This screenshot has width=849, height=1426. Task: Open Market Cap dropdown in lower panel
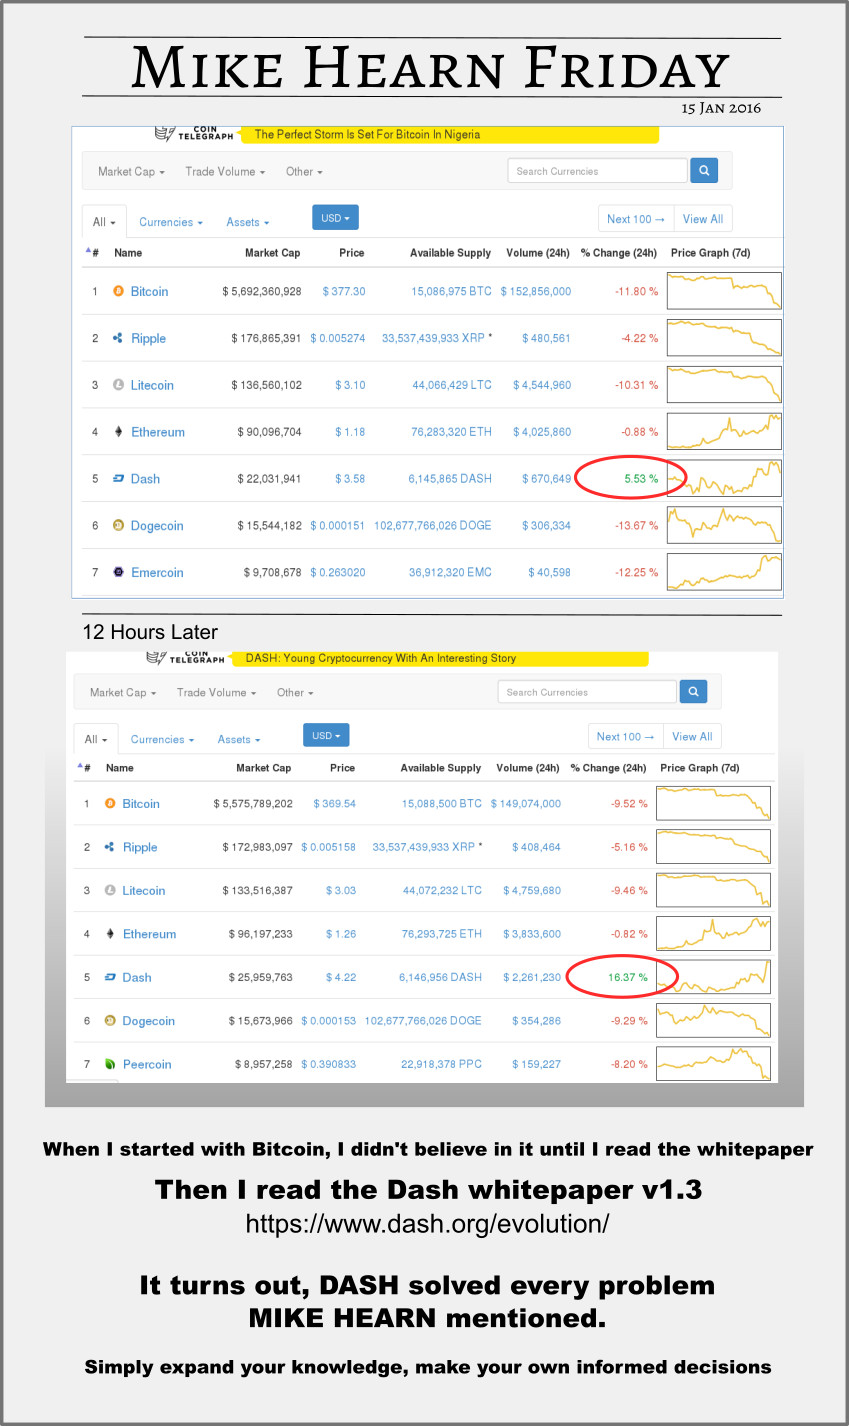pos(123,692)
